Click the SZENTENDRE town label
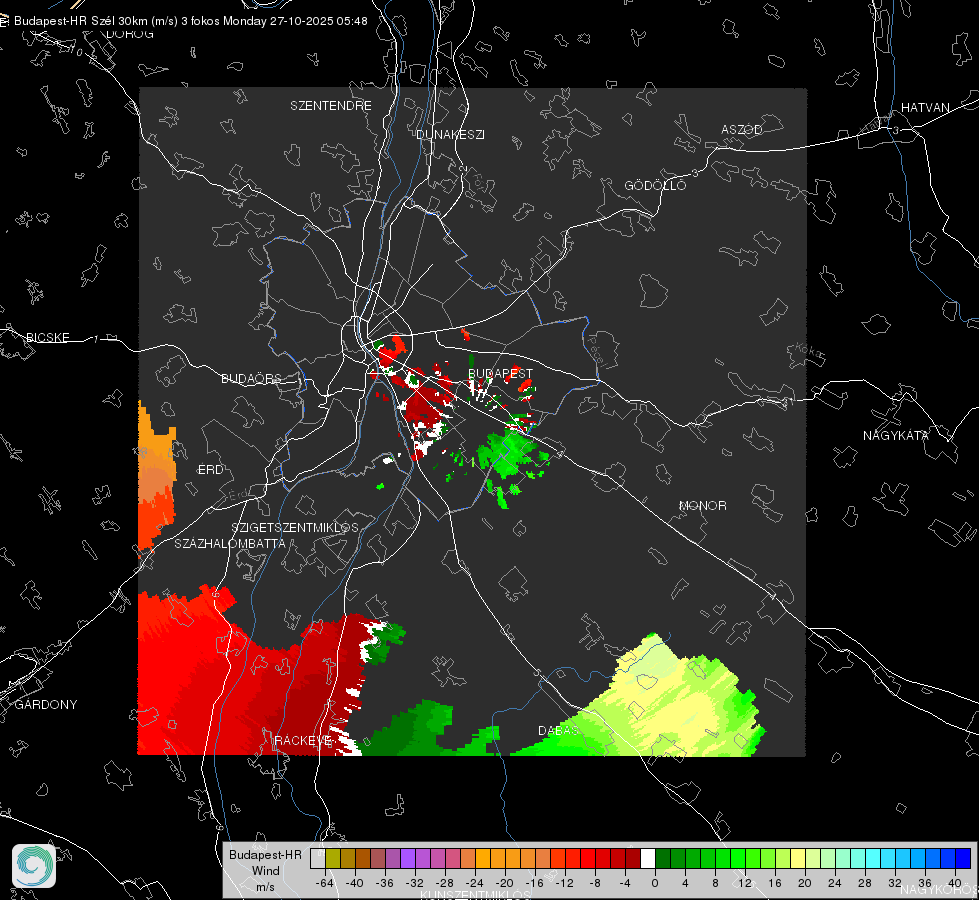979x900 pixels. pyautogui.click(x=331, y=106)
